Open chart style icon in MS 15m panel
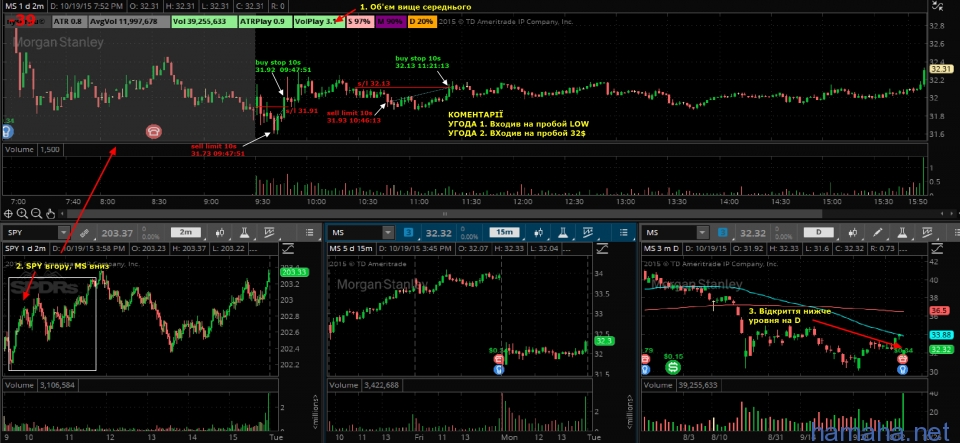The image size is (960, 443). [x=539, y=233]
